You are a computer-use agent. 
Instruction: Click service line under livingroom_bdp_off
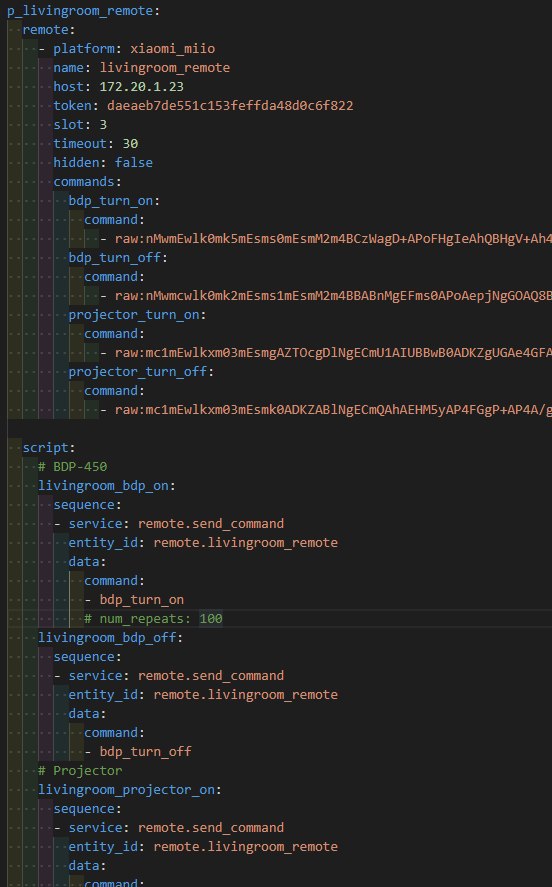(169, 676)
